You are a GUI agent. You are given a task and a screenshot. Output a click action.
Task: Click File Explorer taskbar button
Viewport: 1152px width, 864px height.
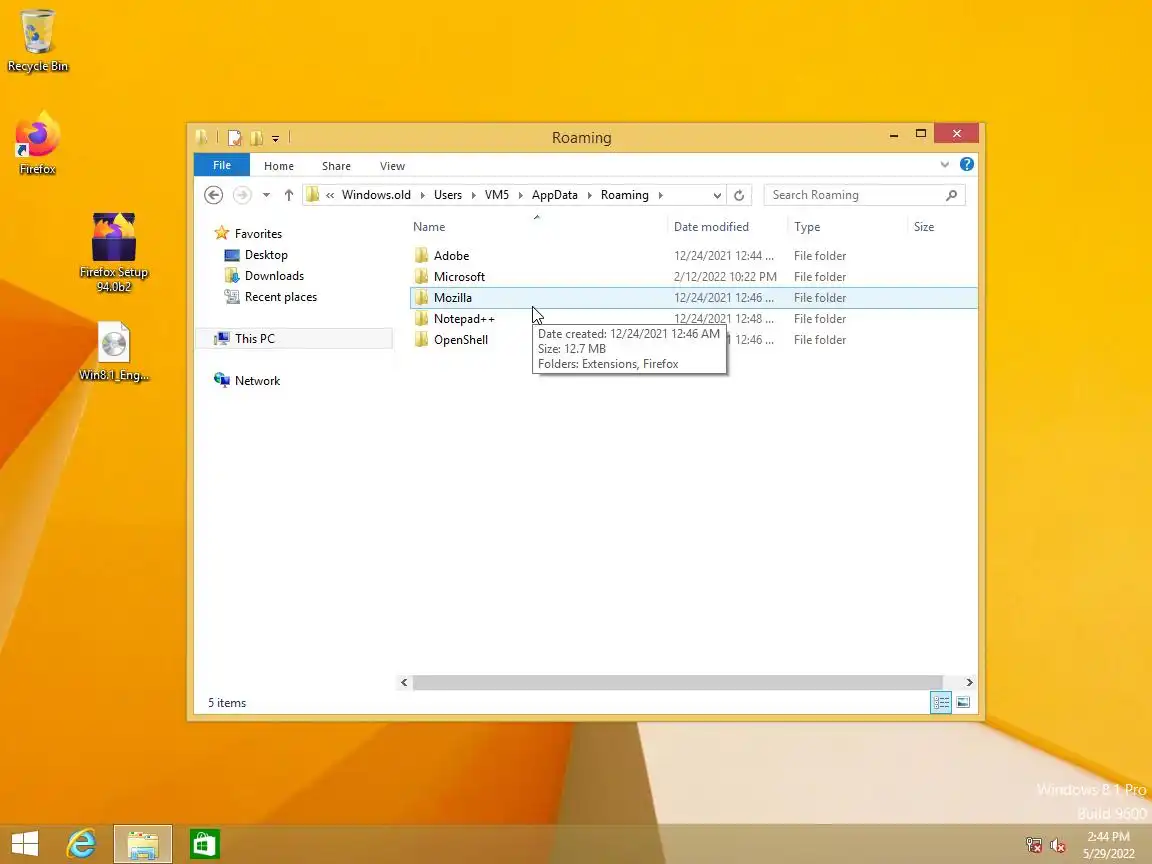click(143, 844)
